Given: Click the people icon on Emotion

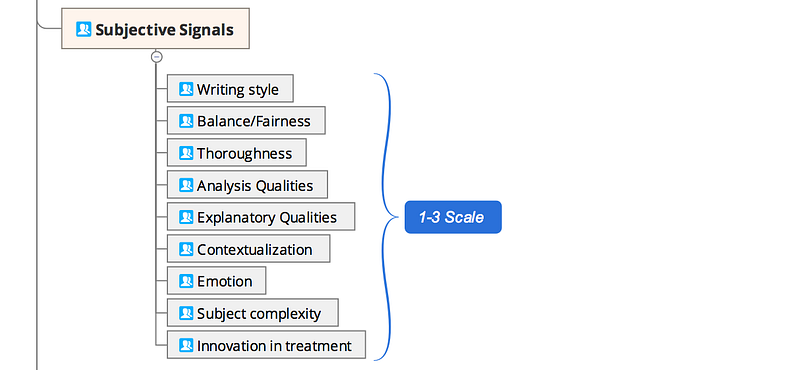Looking at the screenshot, I should point(186,281).
